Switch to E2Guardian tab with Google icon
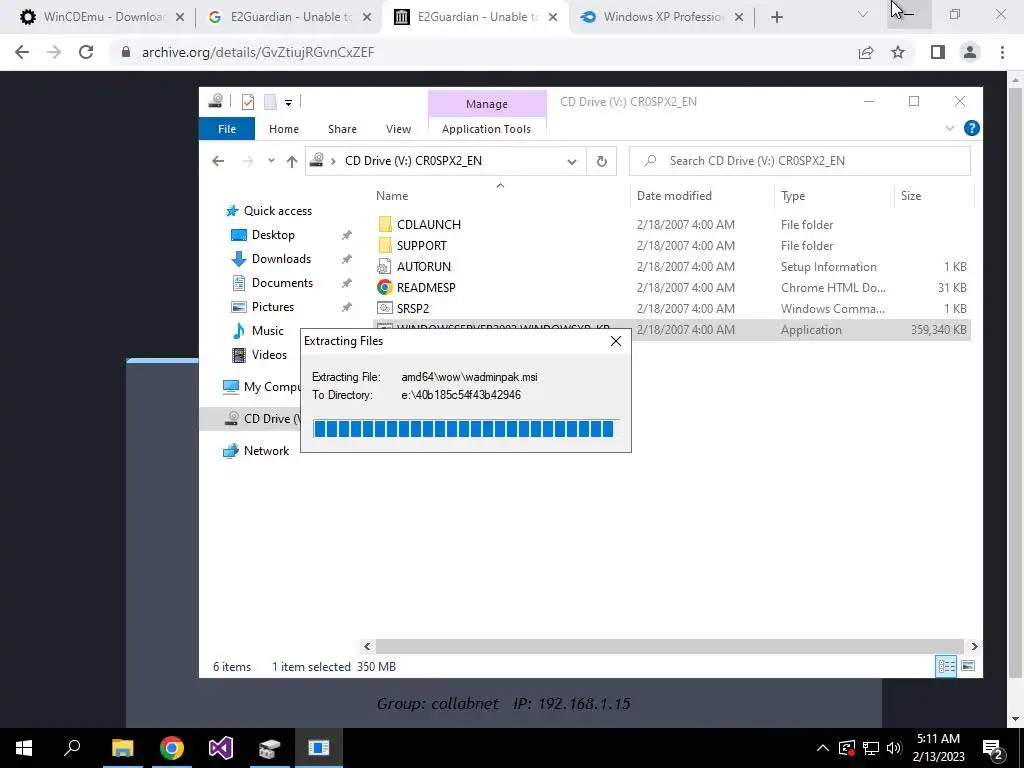 click(286, 17)
